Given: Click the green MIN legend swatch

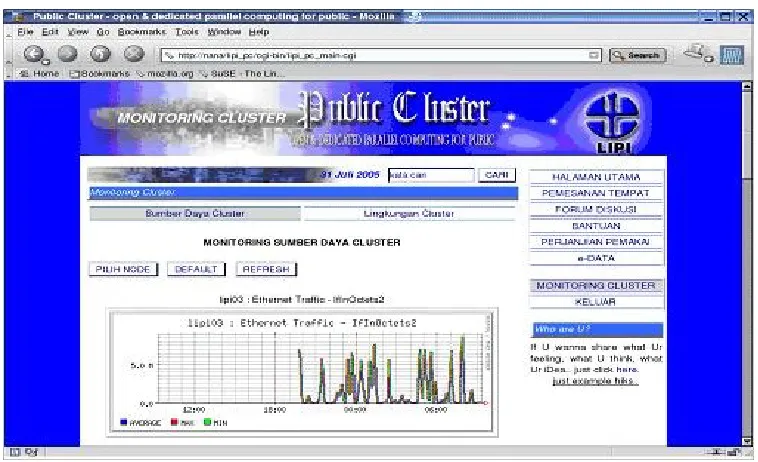Looking at the screenshot, I should [x=207, y=422].
